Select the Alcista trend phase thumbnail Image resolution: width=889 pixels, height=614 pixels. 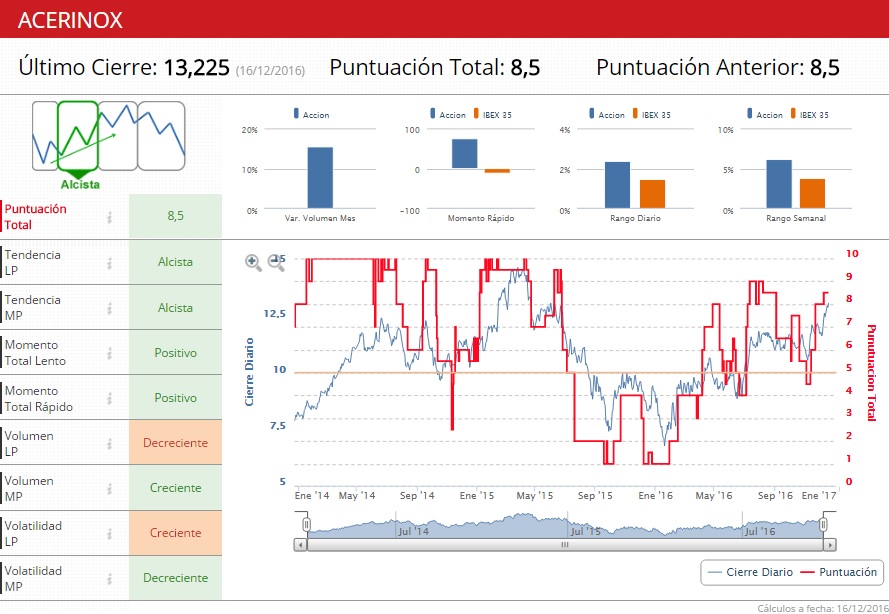78,136
